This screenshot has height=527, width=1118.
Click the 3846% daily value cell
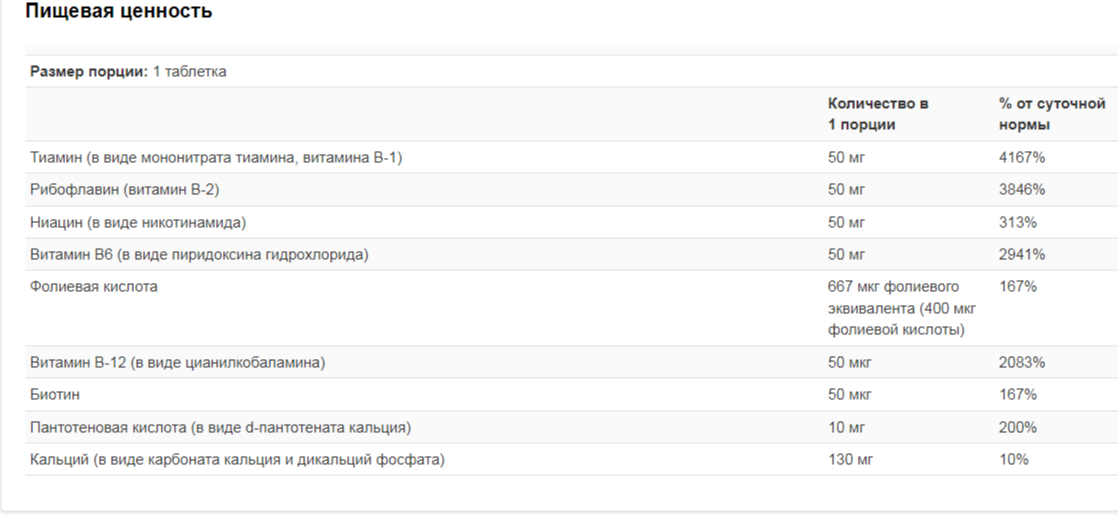(x=1022, y=190)
